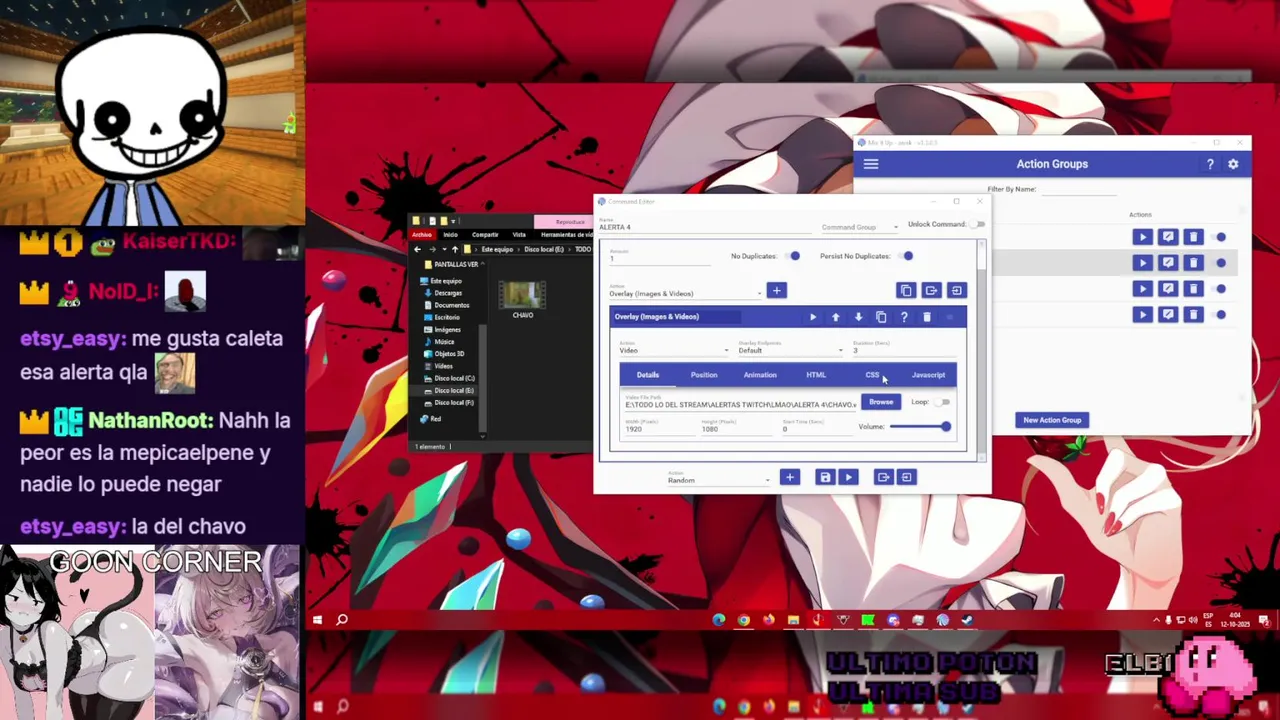Test the Overlay action with its play icon

point(812,317)
